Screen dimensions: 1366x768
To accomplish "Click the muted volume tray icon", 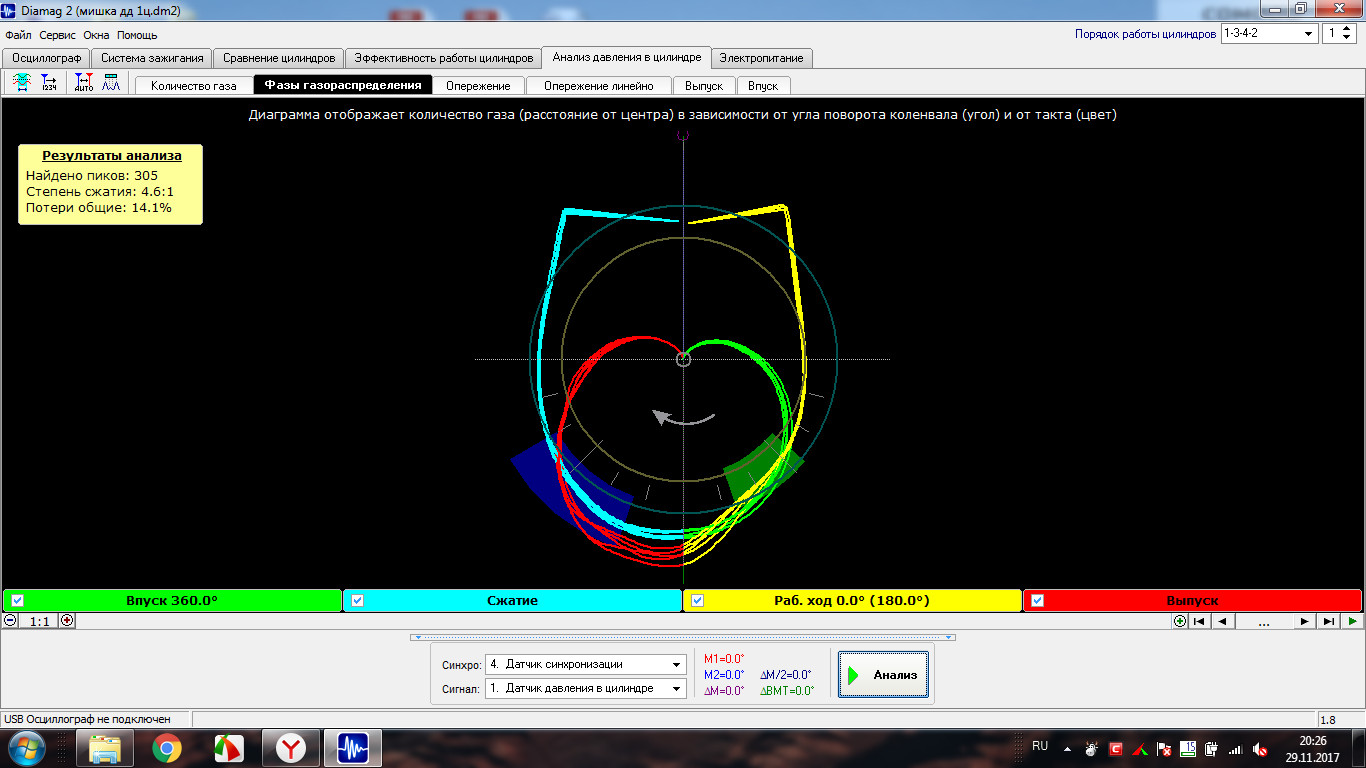I will click(x=1260, y=748).
